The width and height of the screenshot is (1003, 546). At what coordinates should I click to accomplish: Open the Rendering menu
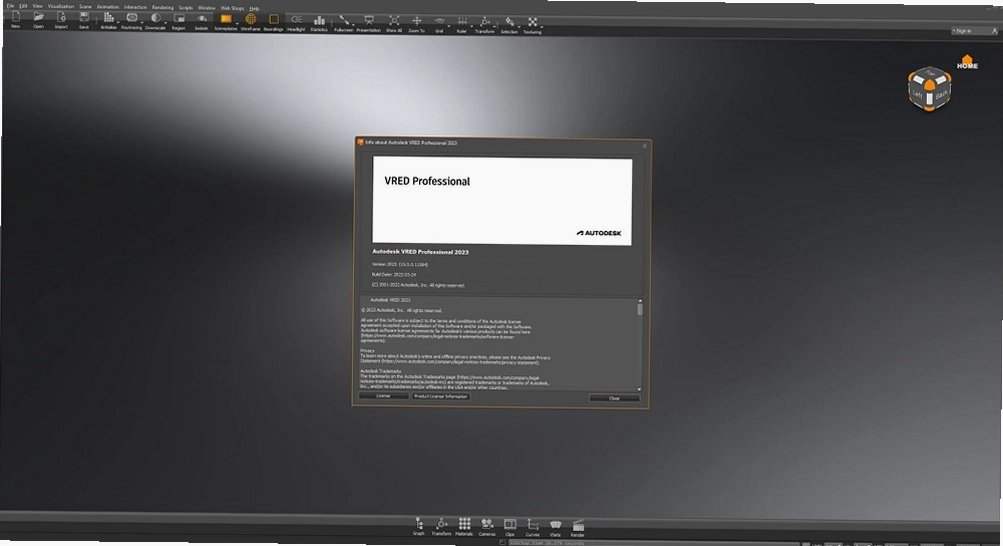162,8
